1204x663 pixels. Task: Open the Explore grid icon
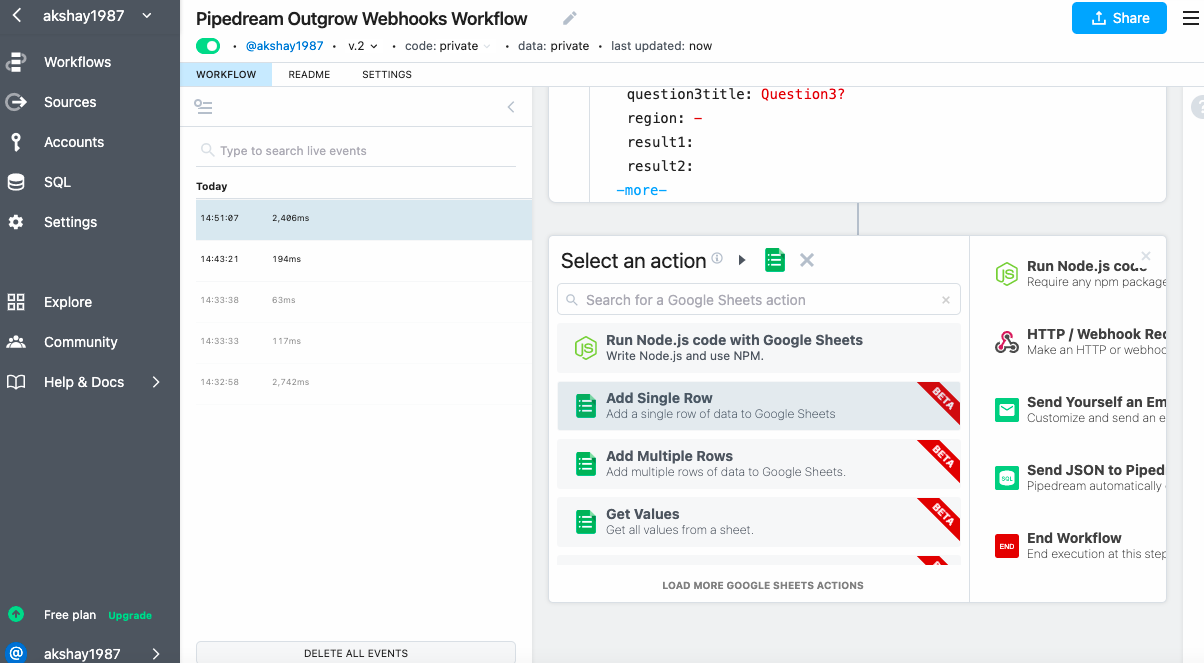16,302
